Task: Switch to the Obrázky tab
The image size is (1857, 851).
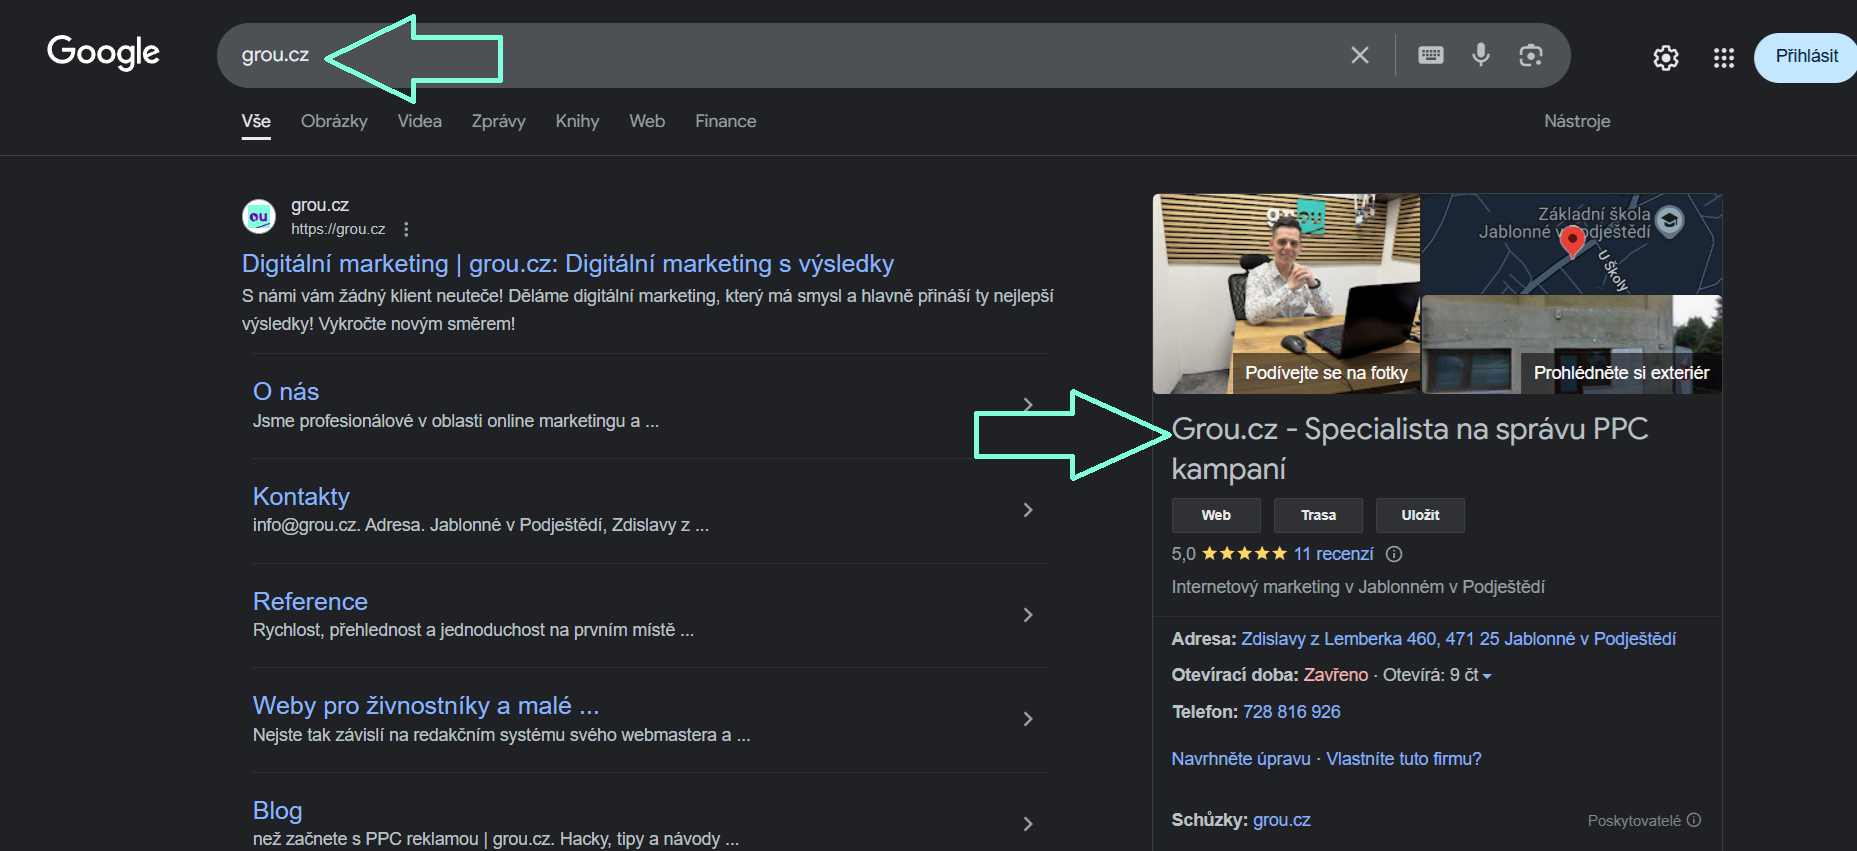Action: tap(334, 121)
